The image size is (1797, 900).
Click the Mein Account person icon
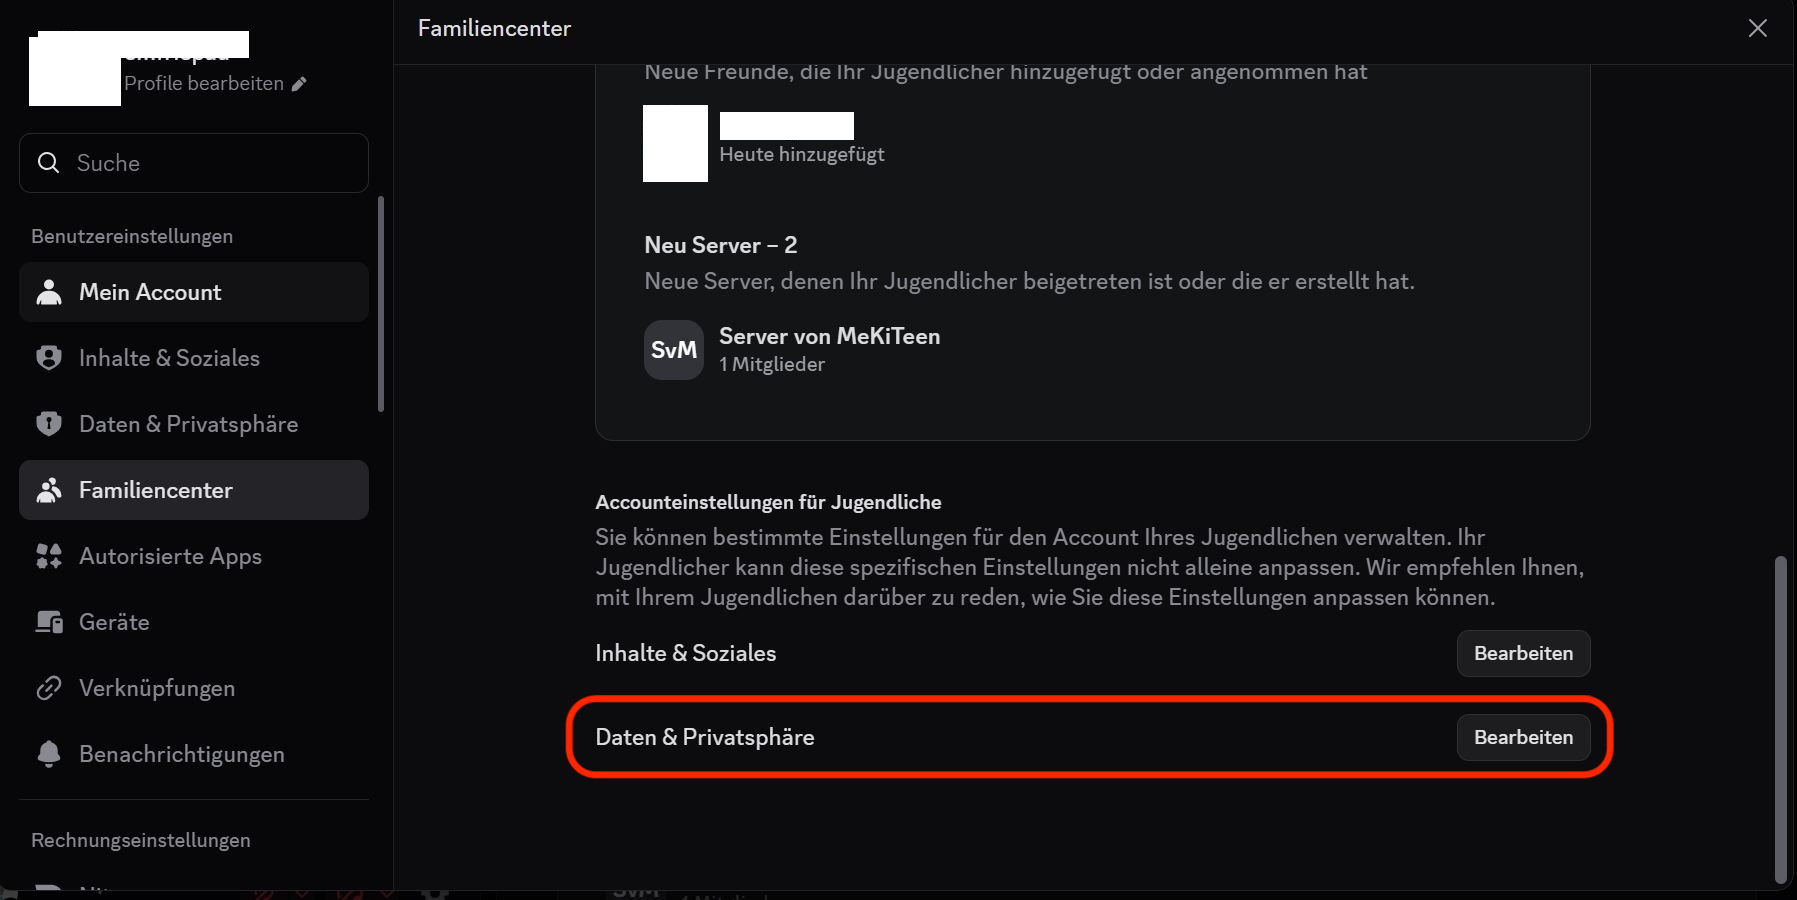pyautogui.click(x=48, y=292)
